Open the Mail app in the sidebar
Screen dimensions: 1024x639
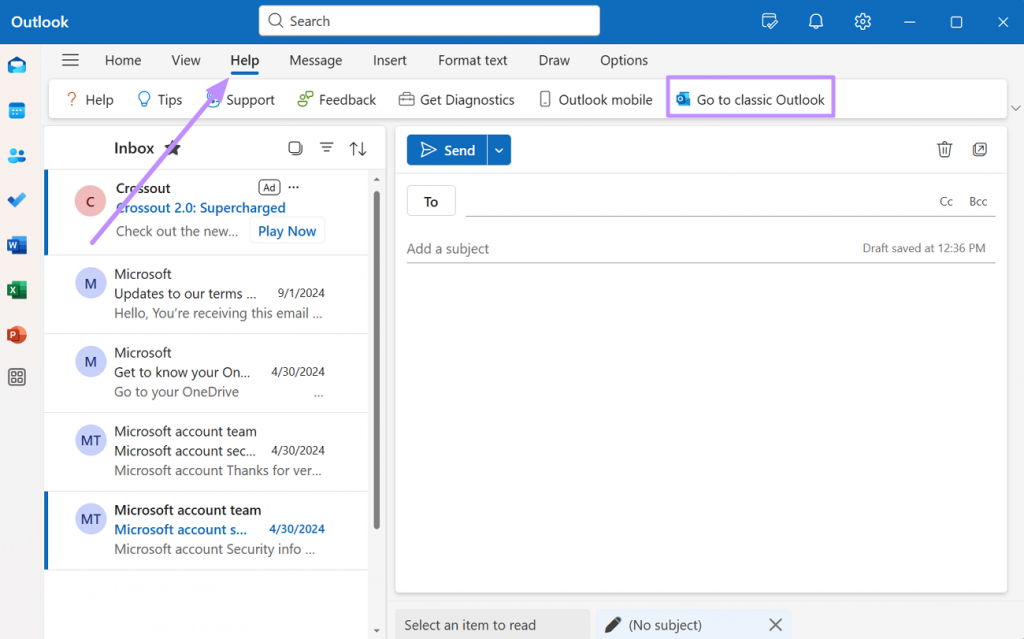[x=17, y=65]
